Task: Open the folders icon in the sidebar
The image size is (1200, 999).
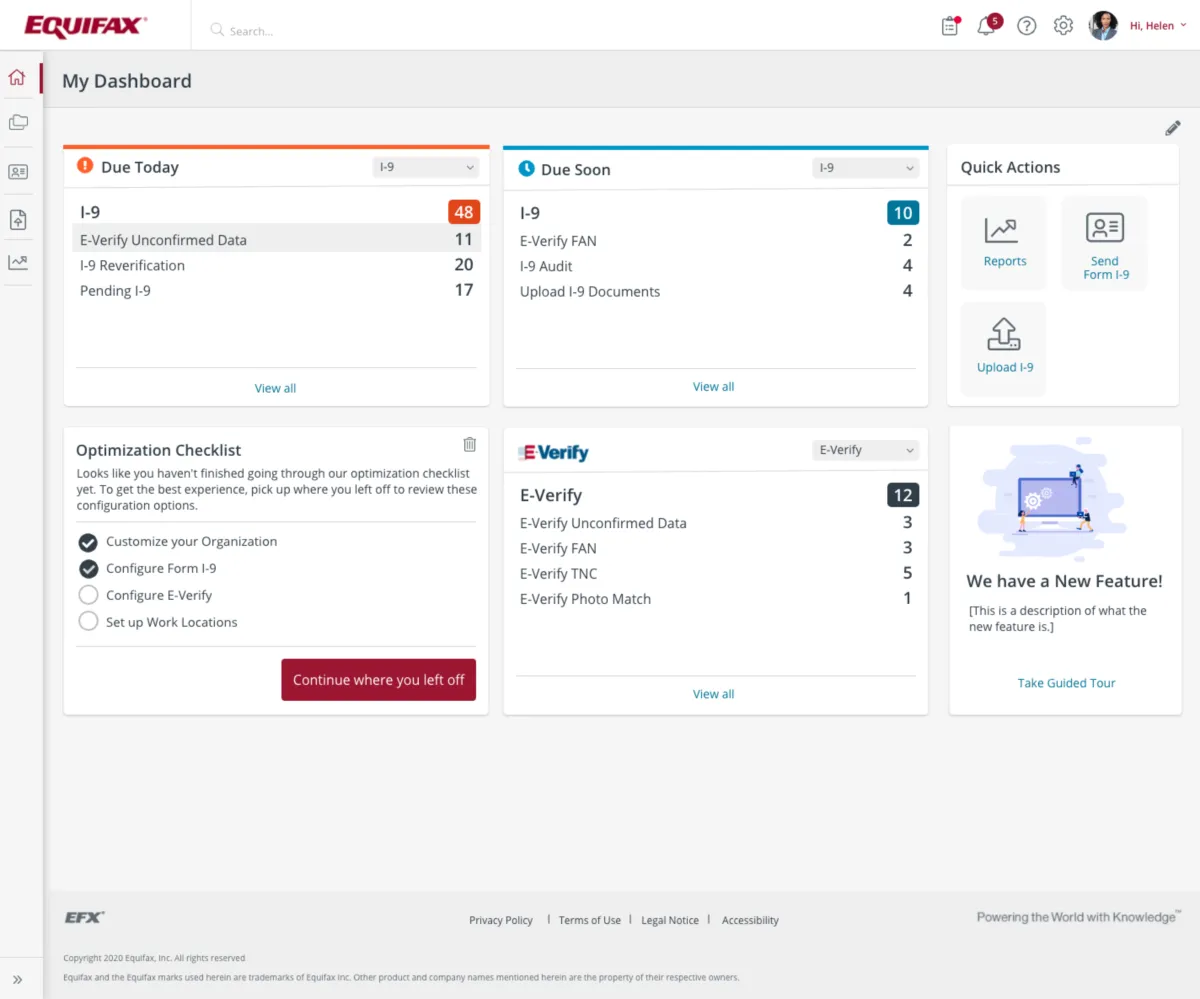Action: point(17,123)
